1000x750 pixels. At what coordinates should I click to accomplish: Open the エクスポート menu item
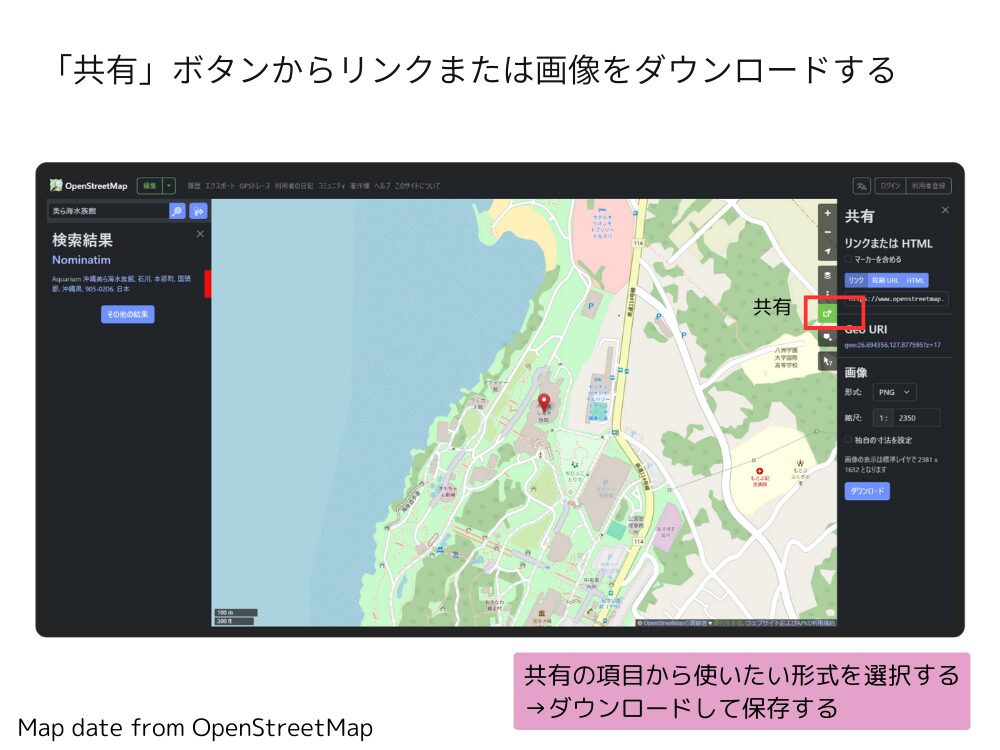220,186
